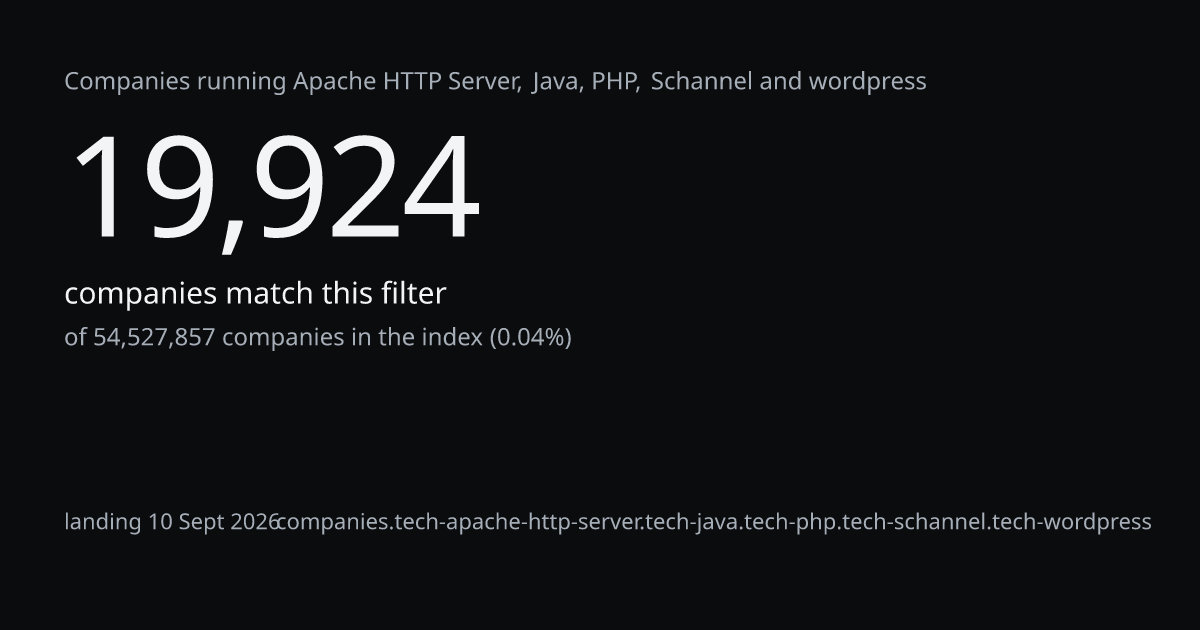Screen dimensions: 1200x630
Task: Click the large 19,924 count number
Action: 274,189
